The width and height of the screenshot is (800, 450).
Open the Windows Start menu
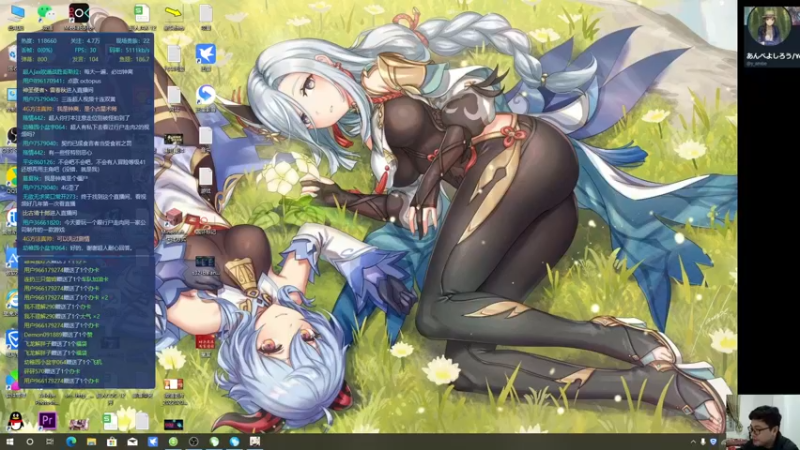pyautogui.click(x=9, y=441)
